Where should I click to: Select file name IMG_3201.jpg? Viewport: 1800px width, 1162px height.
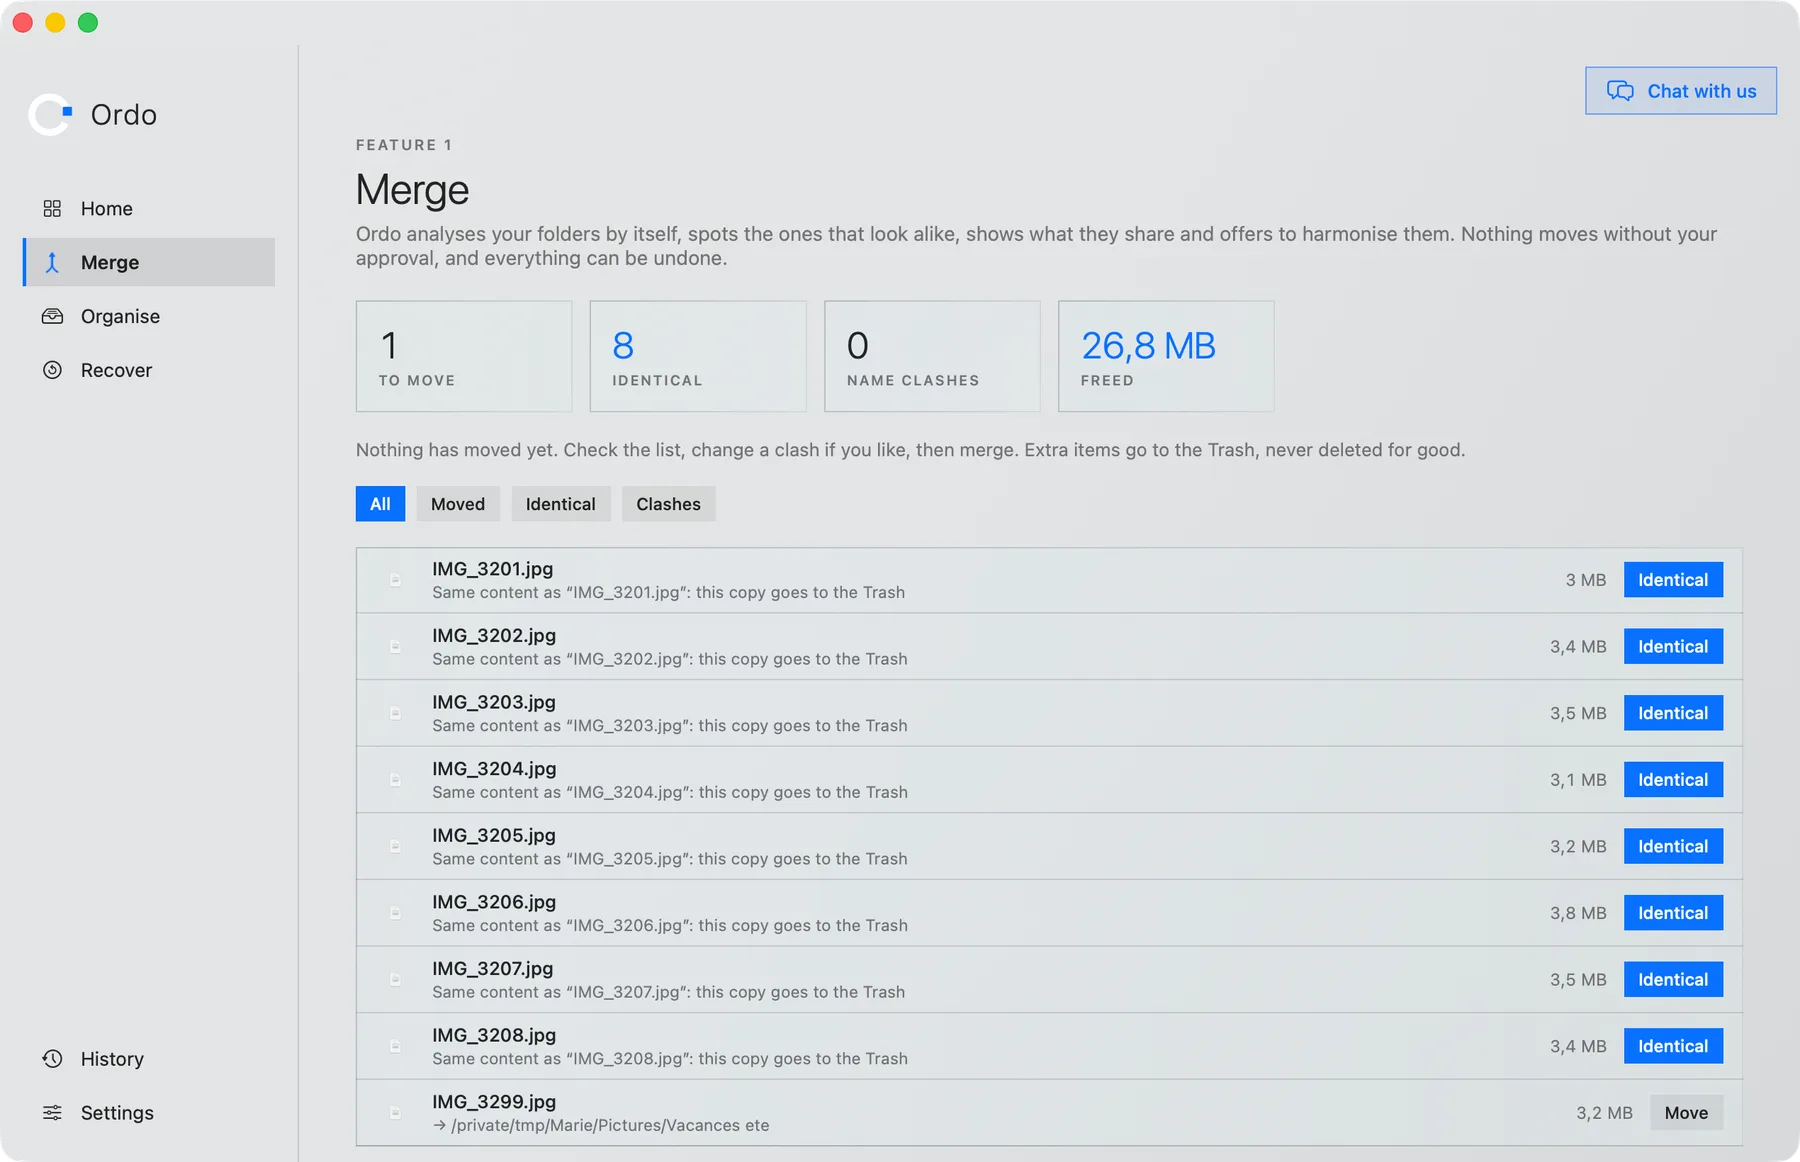(492, 569)
